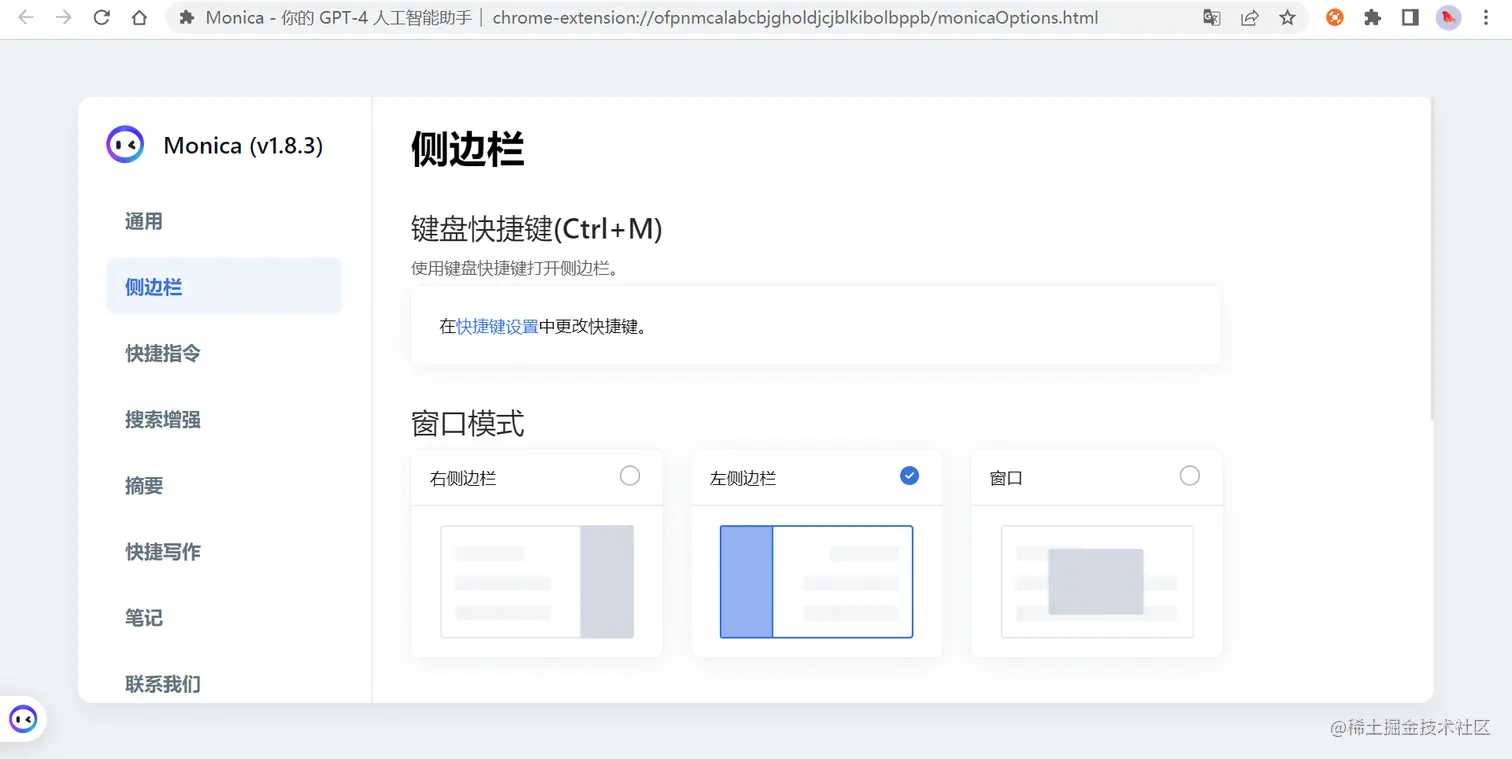The image size is (1512, 759).
Task: Click the browser back arrow
Action: point(26,18)
